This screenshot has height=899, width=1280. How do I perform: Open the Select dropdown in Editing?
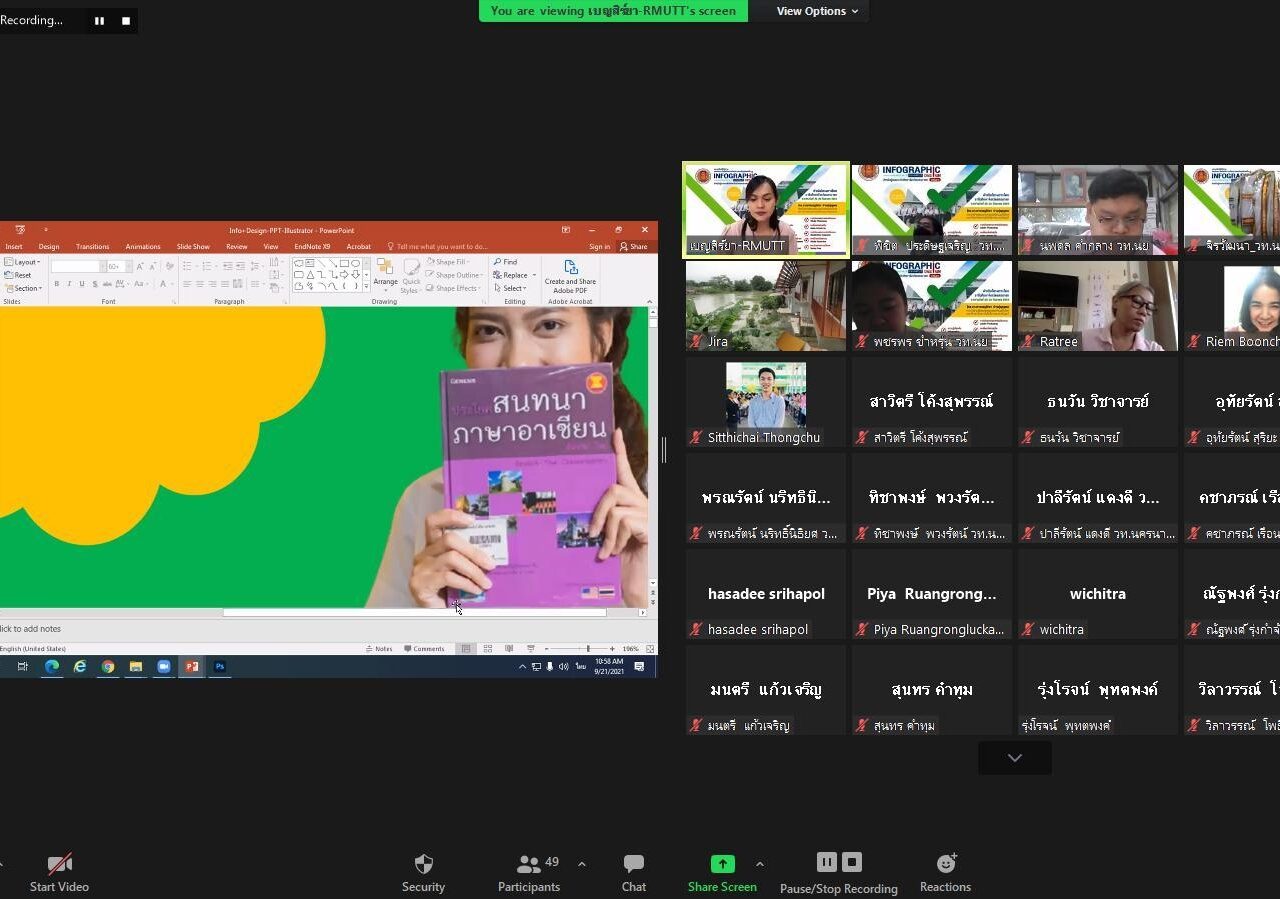click(510, 288)
